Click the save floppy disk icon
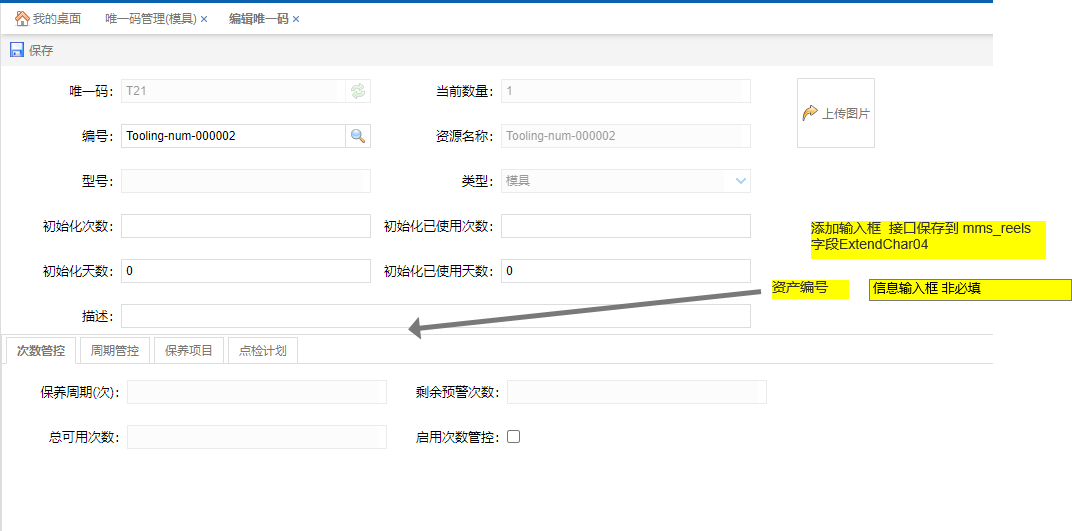 [17, 51]
